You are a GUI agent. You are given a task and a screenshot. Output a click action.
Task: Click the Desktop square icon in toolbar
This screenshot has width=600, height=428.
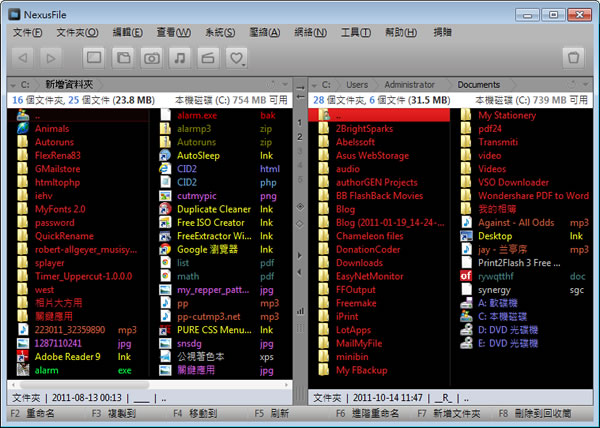click(94, 59)
